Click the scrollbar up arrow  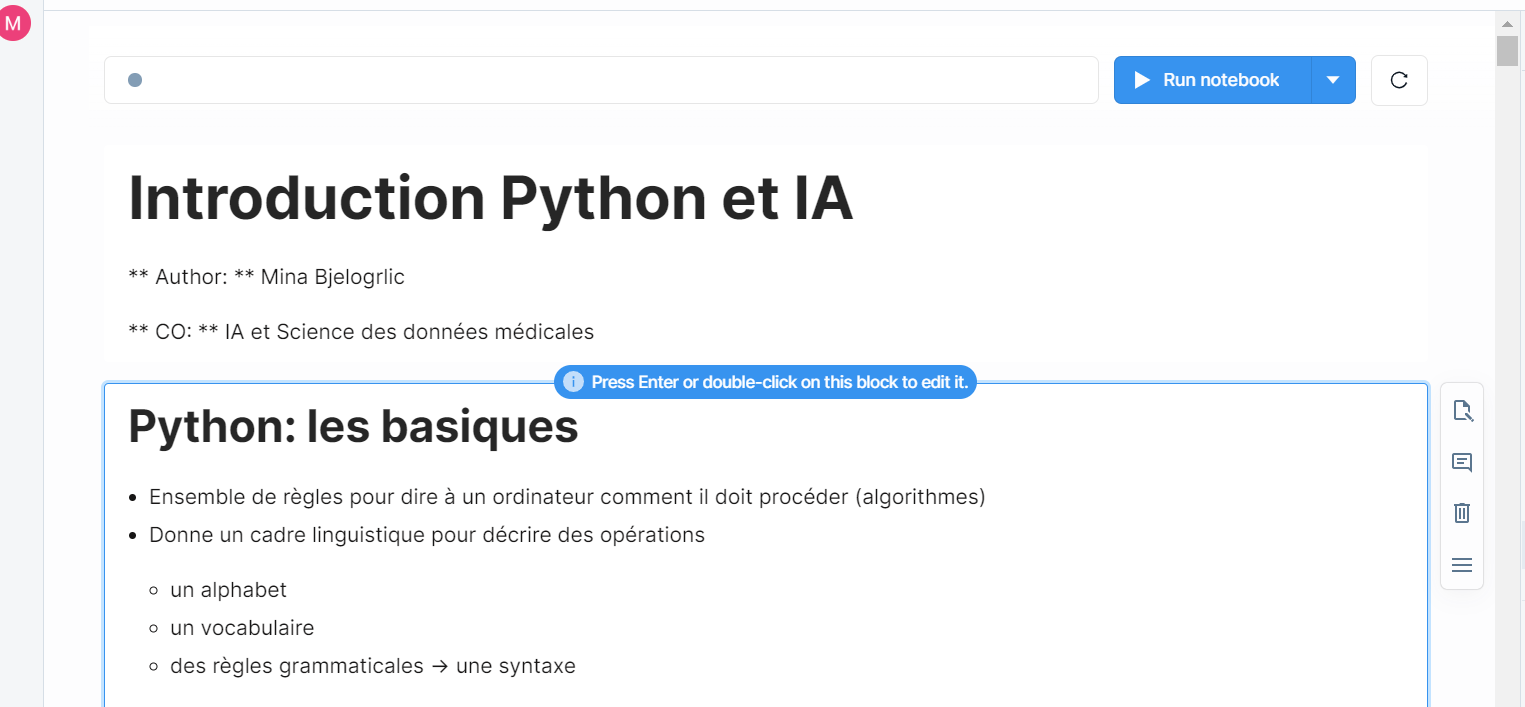point(1508,23)
